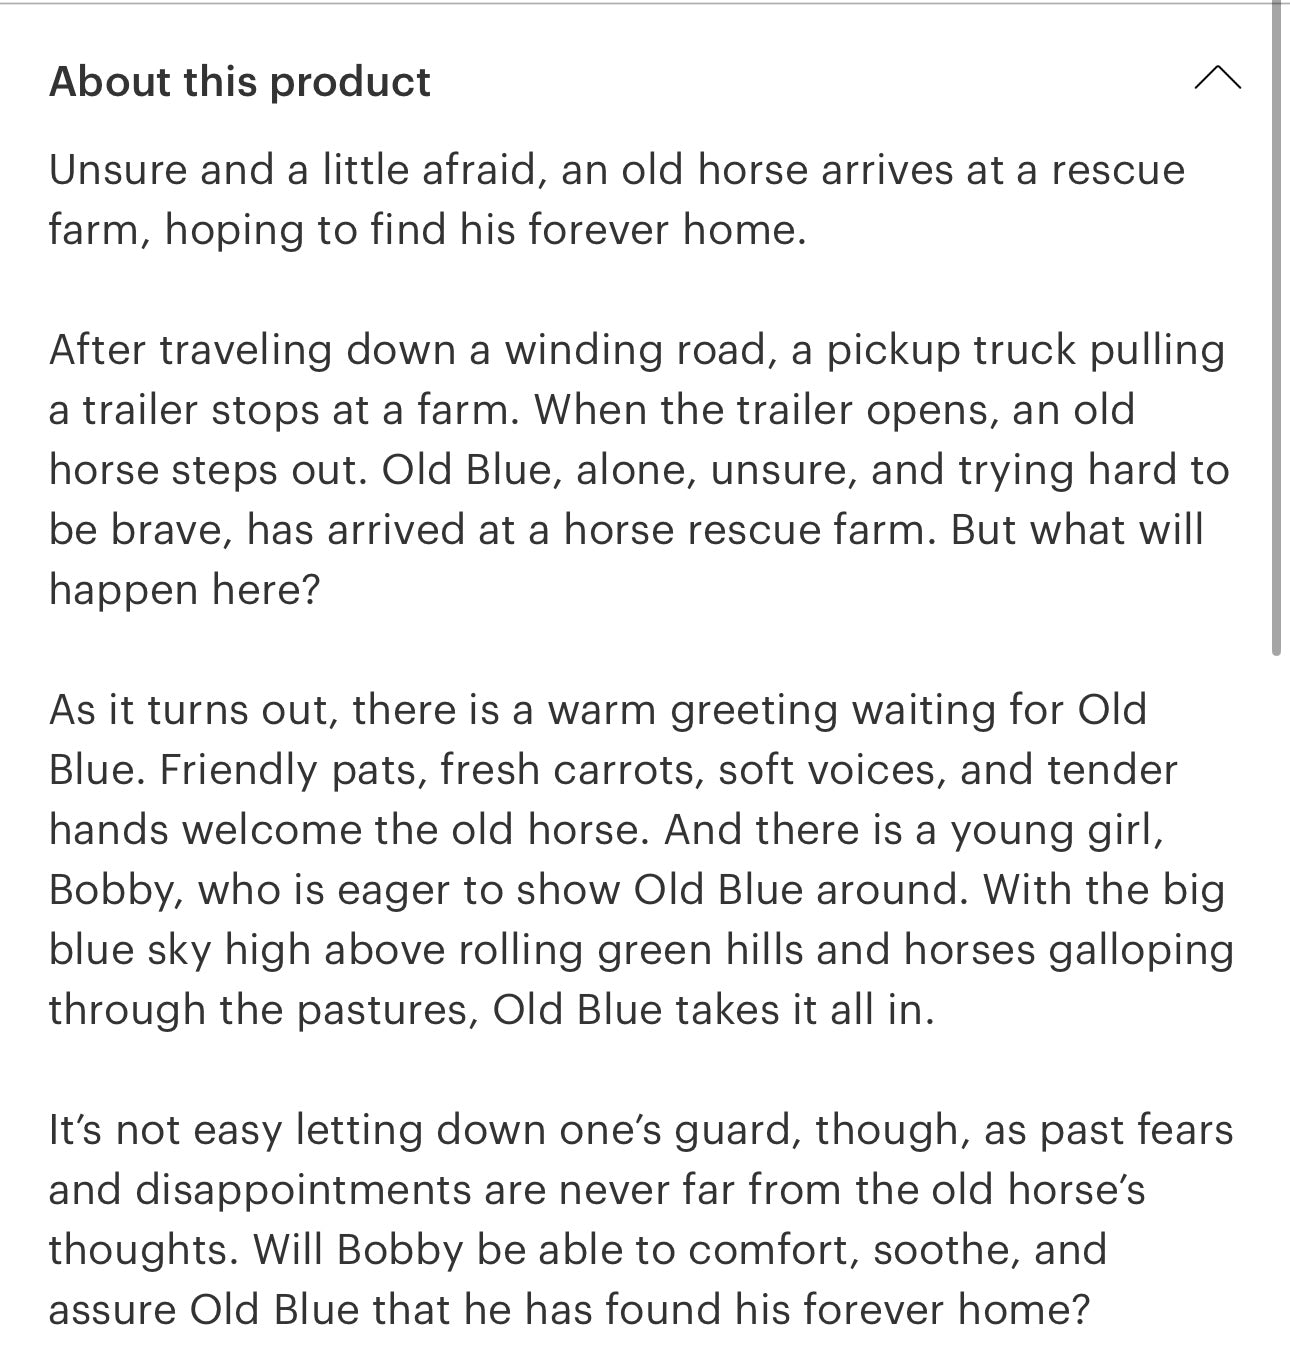Click the line starting 'It's not easy letting down'
This screenshot has width=1290, height=1371.
641,1130
